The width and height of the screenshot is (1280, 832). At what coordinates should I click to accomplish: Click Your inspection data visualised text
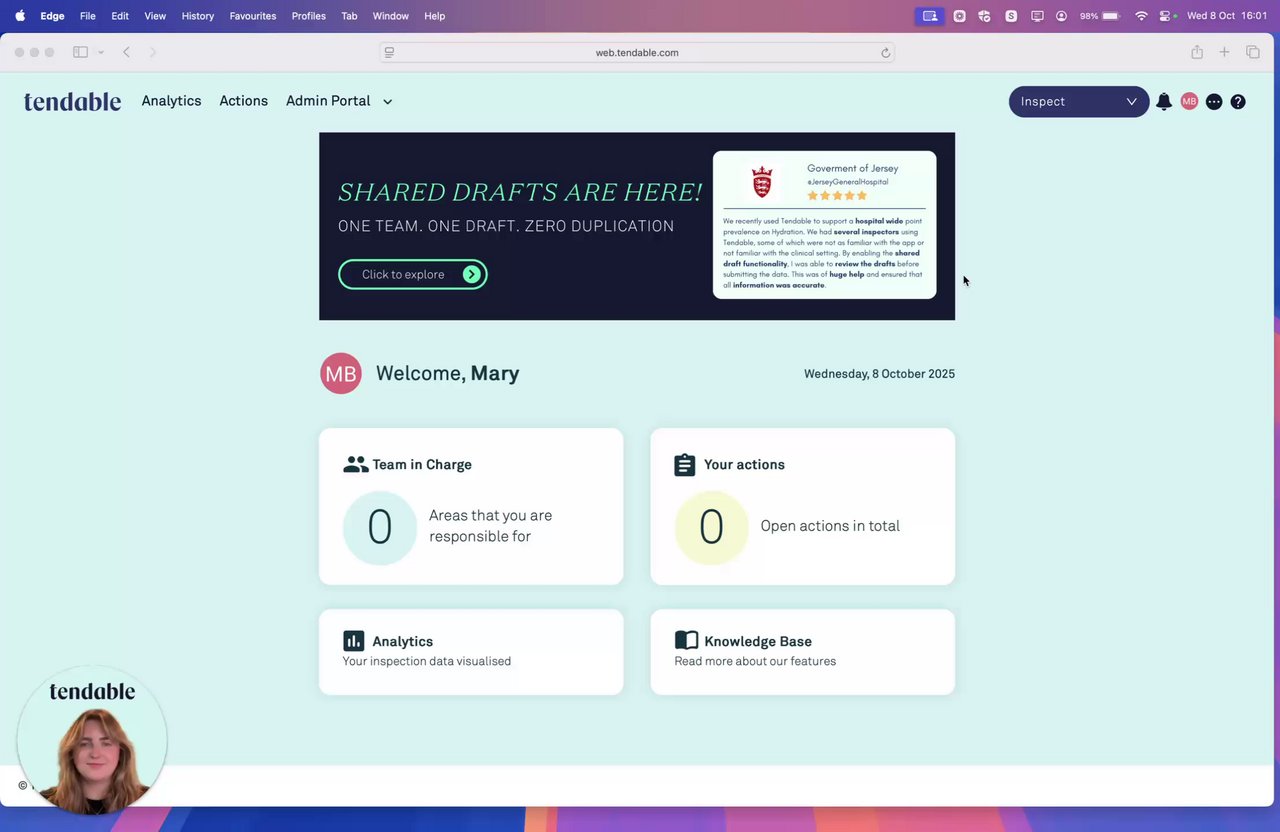coord(427,661)
